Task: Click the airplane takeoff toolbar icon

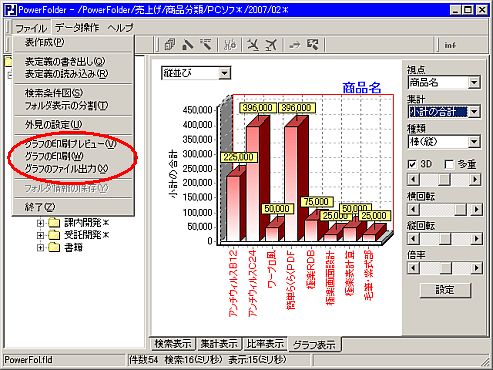Action: (271, 45)
